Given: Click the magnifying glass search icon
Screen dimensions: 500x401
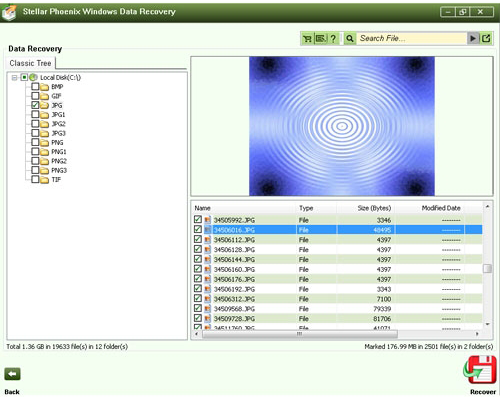Looking at the screenshot, I should 350,39.
